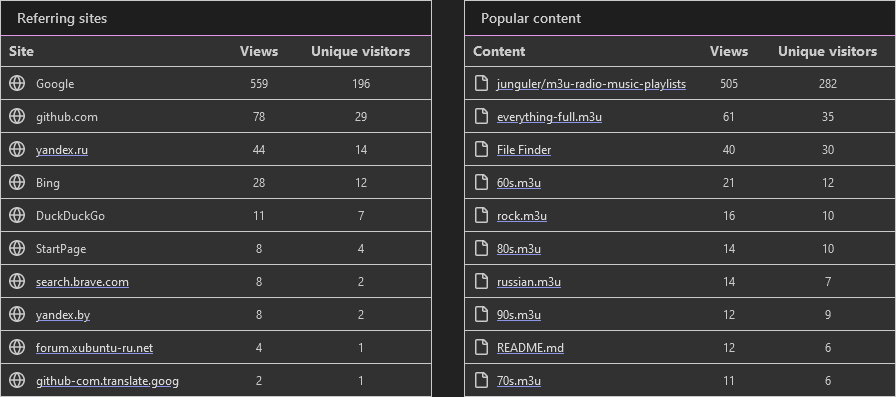
Task: Click the globe icon beside StartPage
Action: (17, 248)
